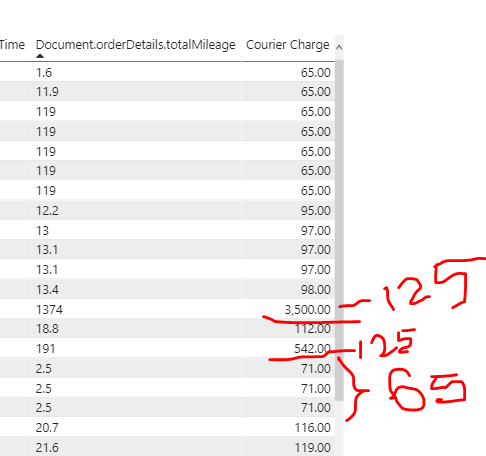Click the scroll-up arrow of the table
The height and width of the screenshot is (456, 486).
point(339,47)
